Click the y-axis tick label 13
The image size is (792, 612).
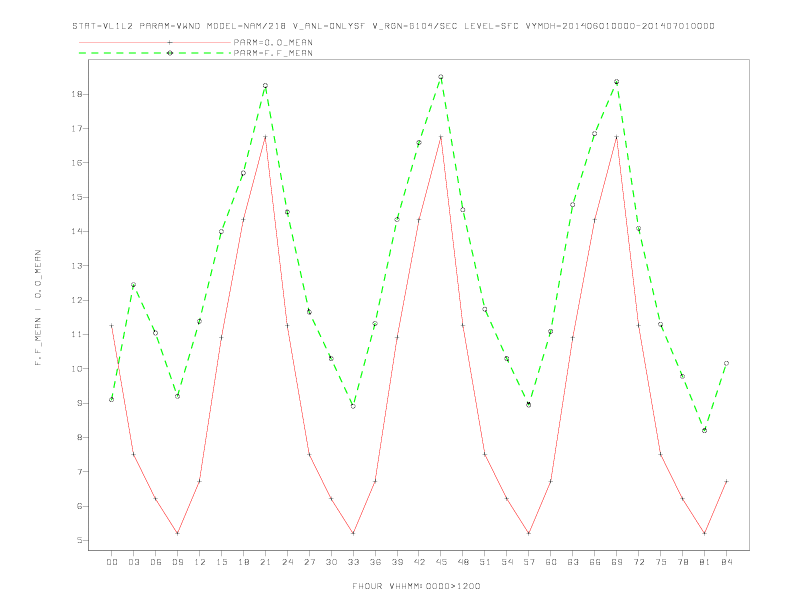point(78,266)
